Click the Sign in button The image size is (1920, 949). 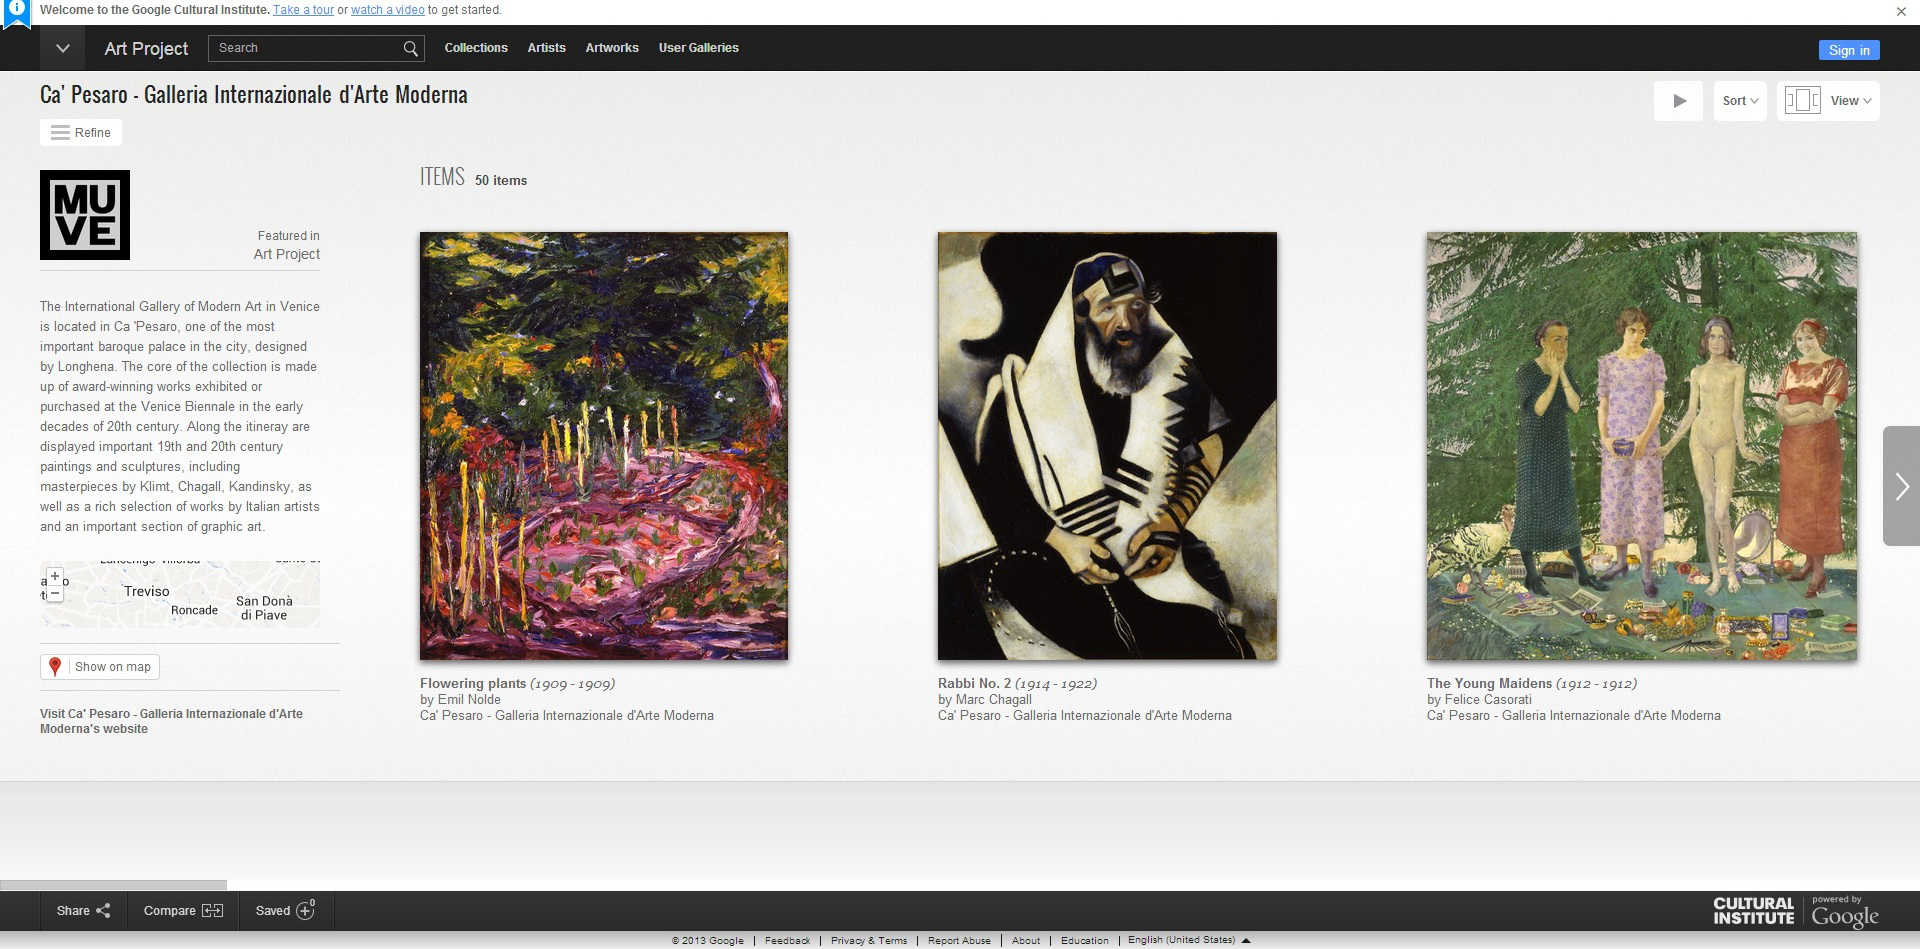tap(1849, 50)
